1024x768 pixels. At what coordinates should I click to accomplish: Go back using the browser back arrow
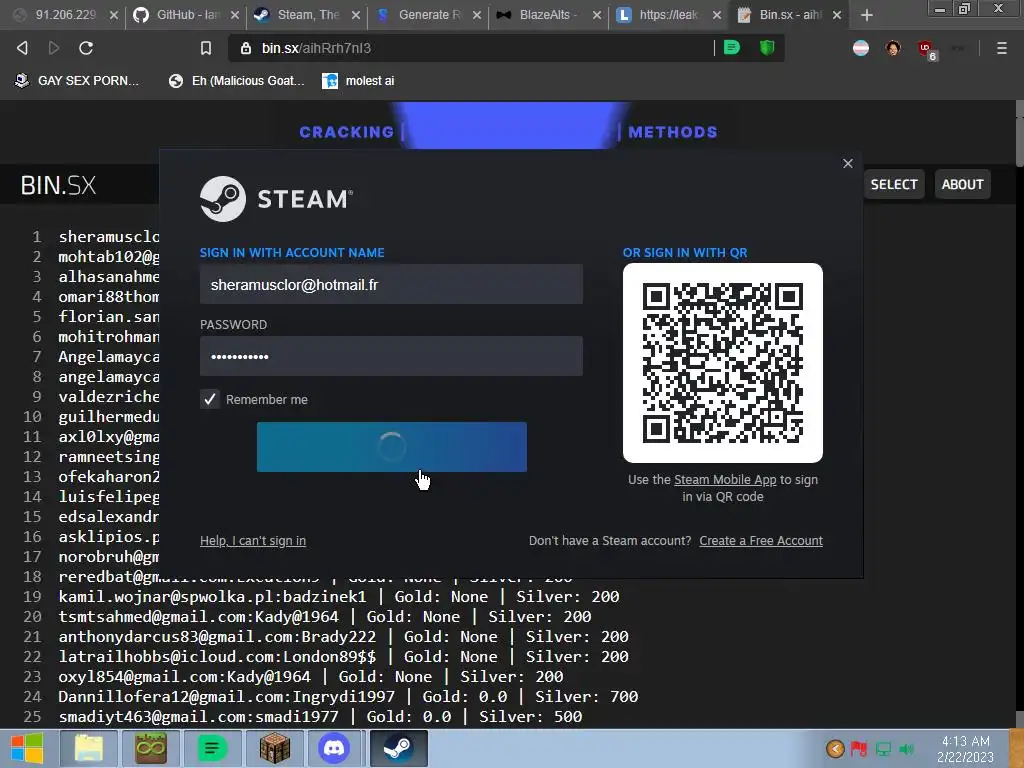[x=22, y=48]
